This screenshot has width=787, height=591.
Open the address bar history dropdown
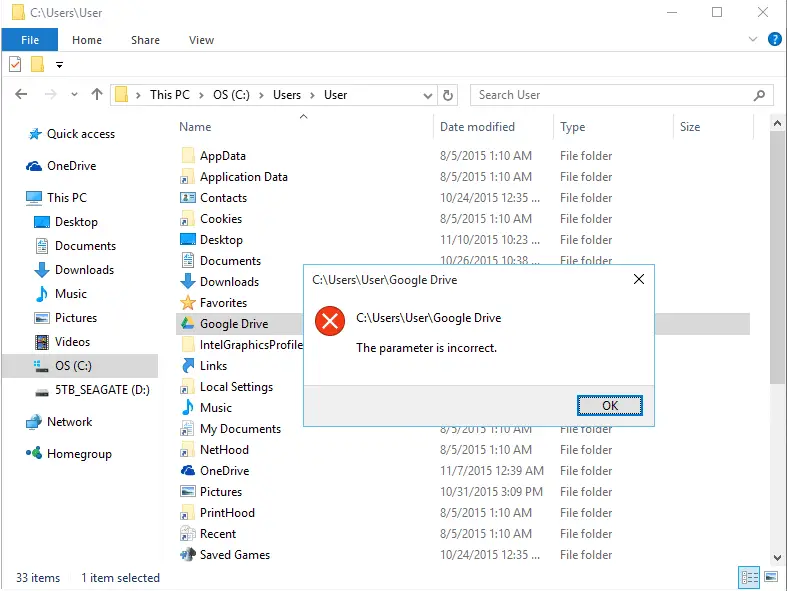click(x=428, y=95)
